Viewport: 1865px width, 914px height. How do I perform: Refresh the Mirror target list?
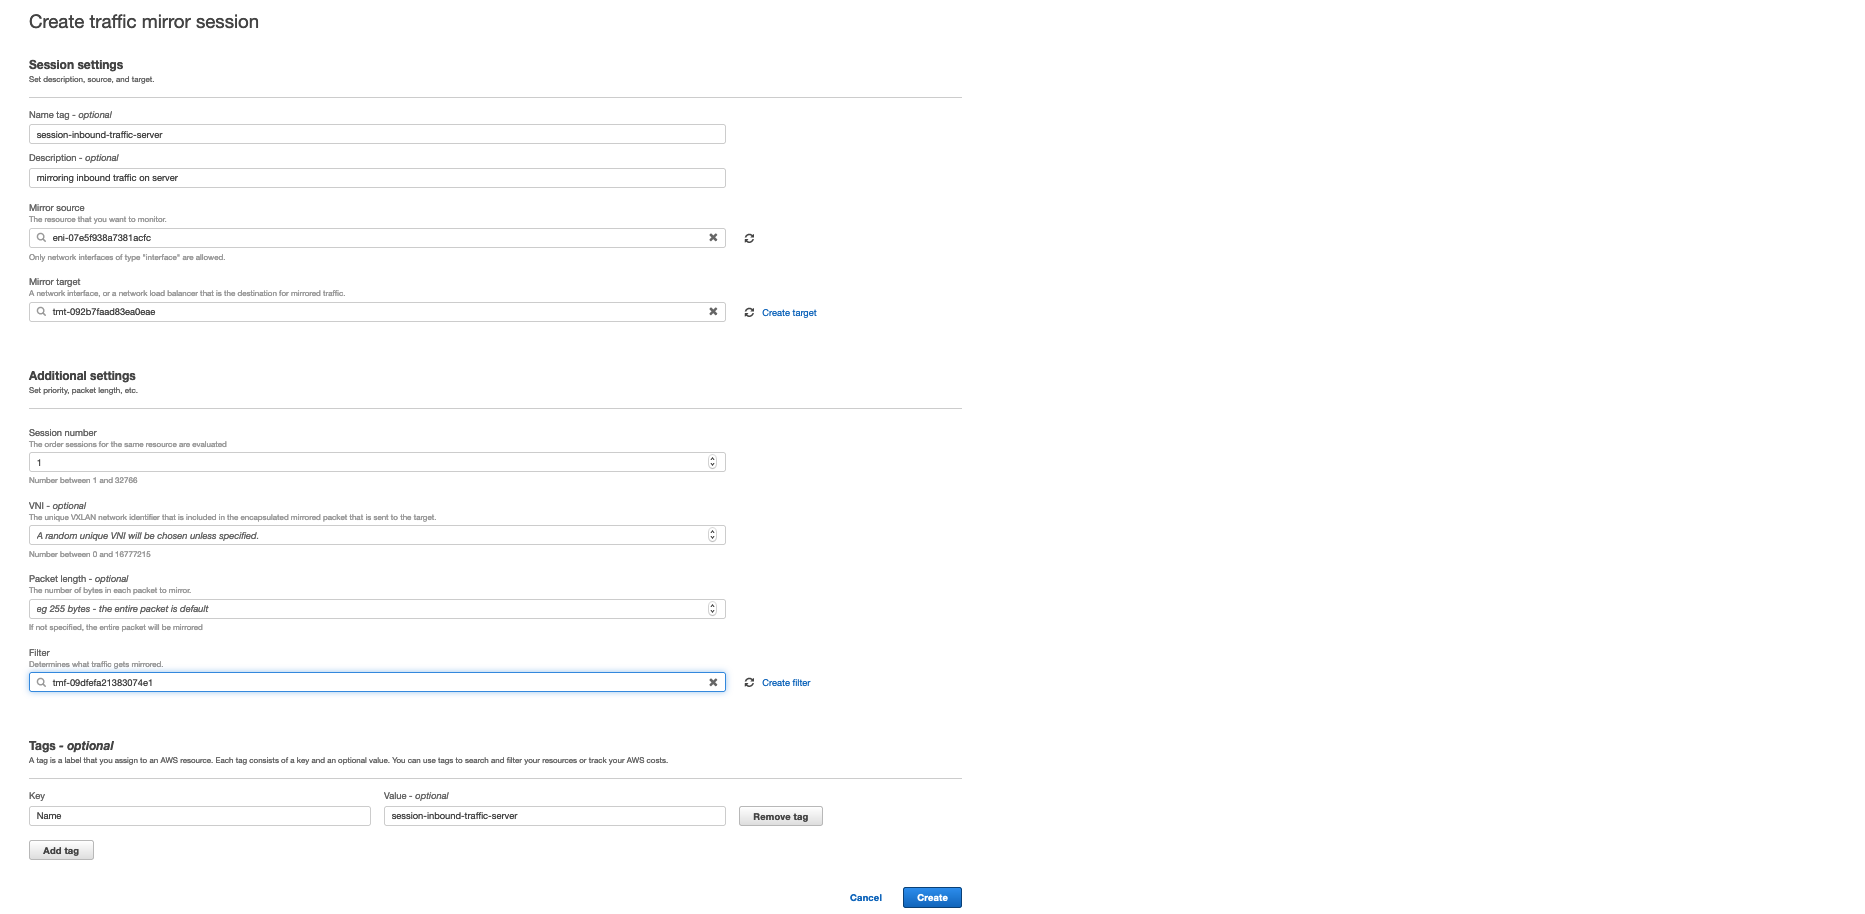point(749,313)
